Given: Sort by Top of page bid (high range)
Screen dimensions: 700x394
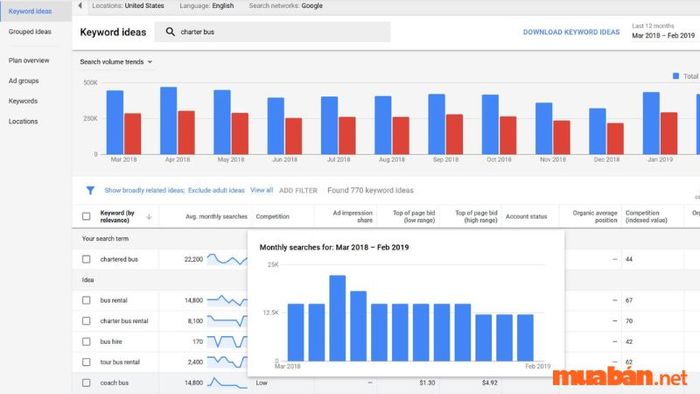Looking at the screenshot, I should click(x=476, y=216).
